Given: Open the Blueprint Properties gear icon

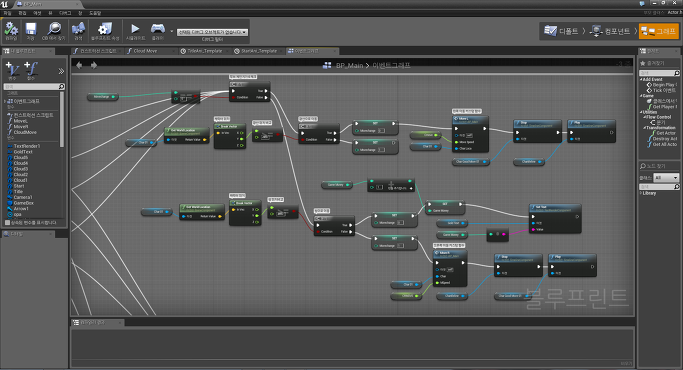Looking at the screenshot, I should [x=105, y=29].
